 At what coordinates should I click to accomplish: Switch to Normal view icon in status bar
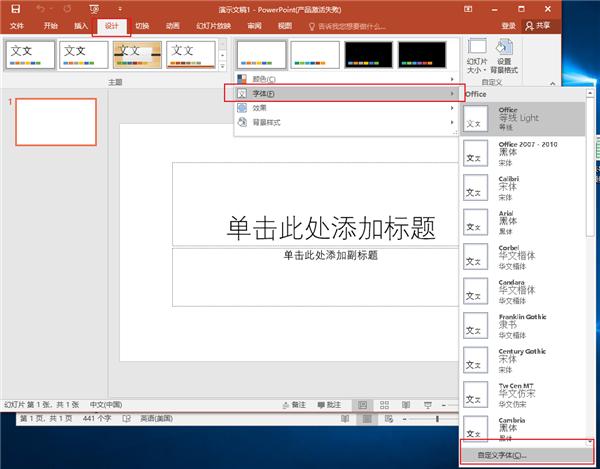click(x=362, y=405)
